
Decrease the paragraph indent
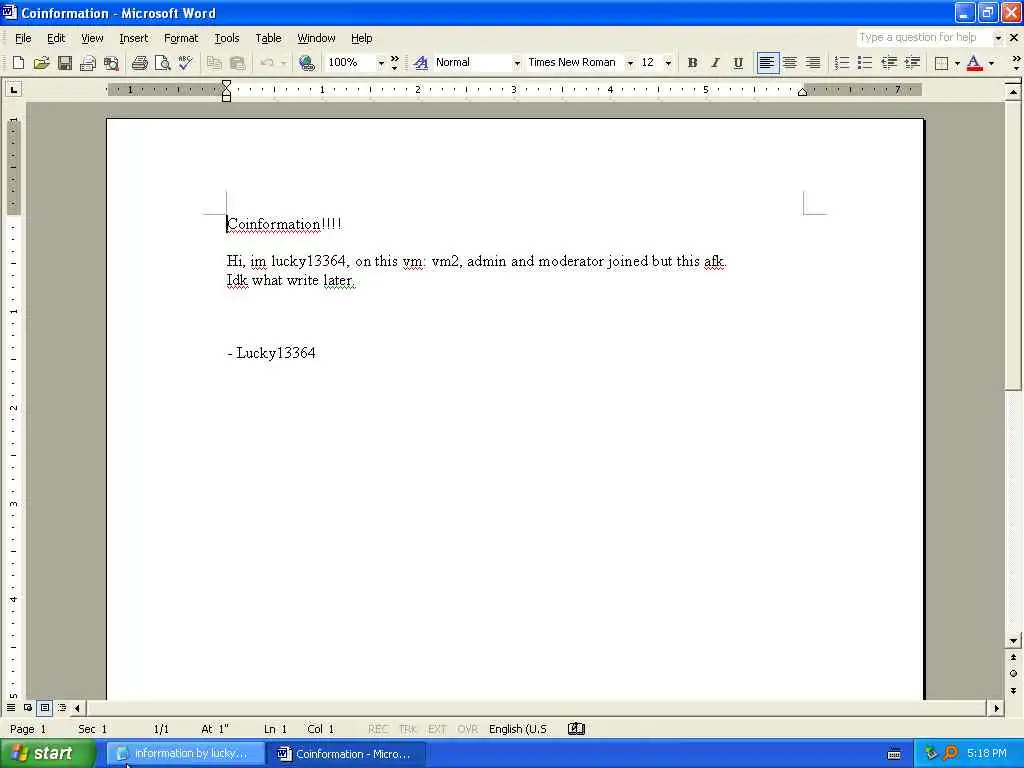(x=889, y=63)
